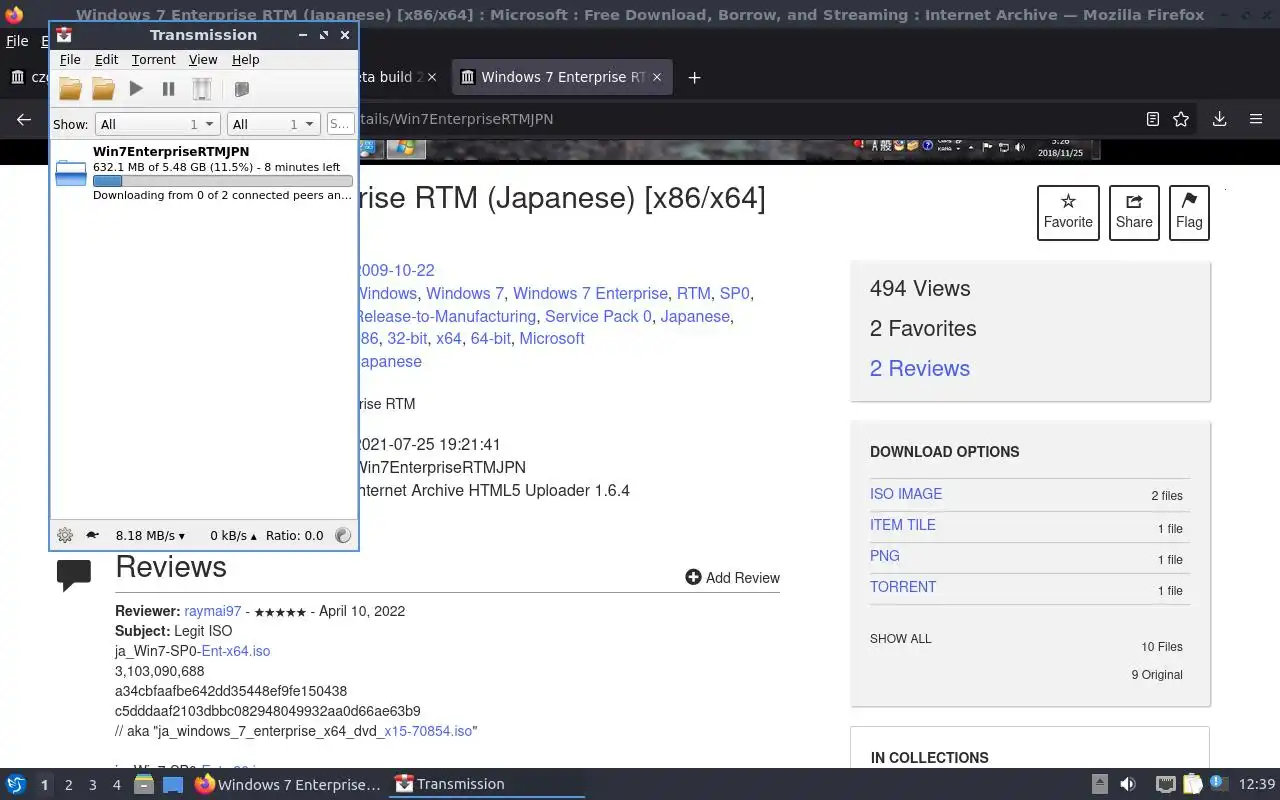Open the Torrent menu
Image resolution: width=1280 pixels, height=800 pixels.
coord(153,60)
